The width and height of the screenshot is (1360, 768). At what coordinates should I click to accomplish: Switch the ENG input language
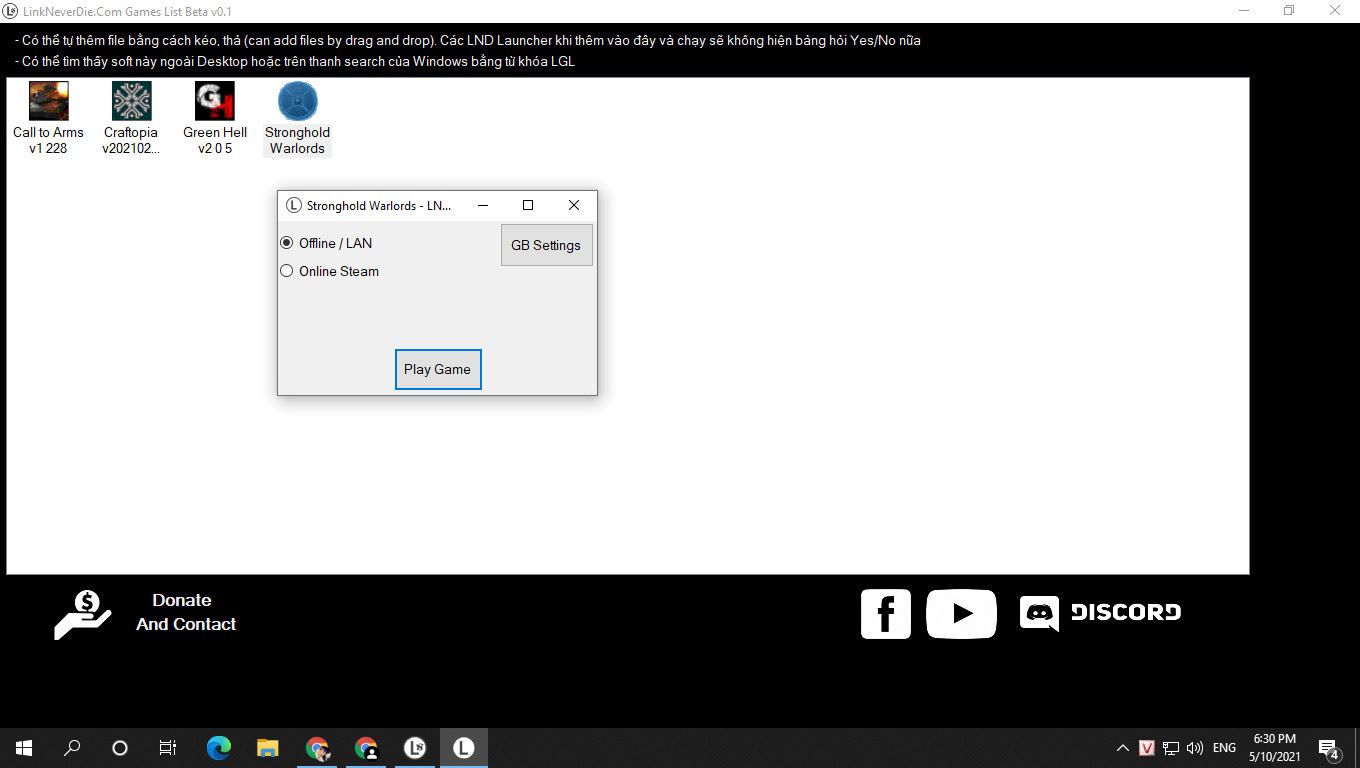[1224, 748]
